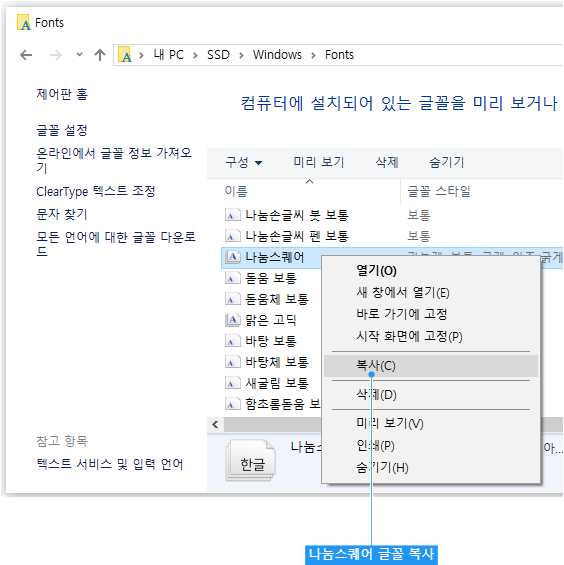This screenshot has width=564, height=565.
Task: Click the 한글 preview thumbnail in details pane
Action: click(x=251, y=461)
